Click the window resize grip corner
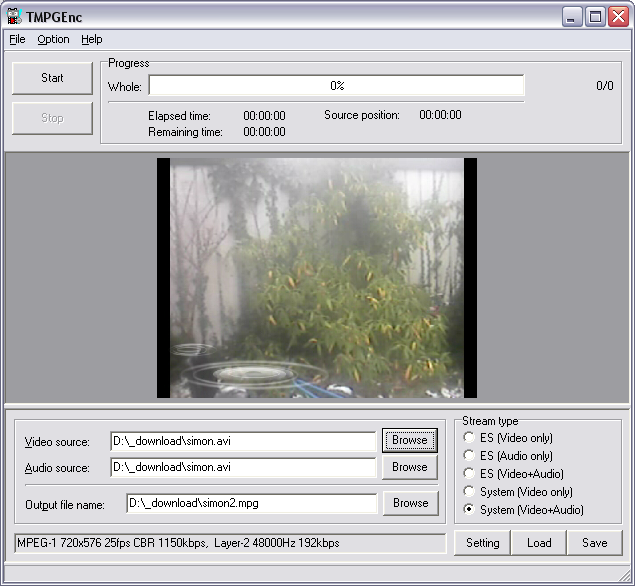The width and height of the screenshot is (635, 586). click(625, 576)
